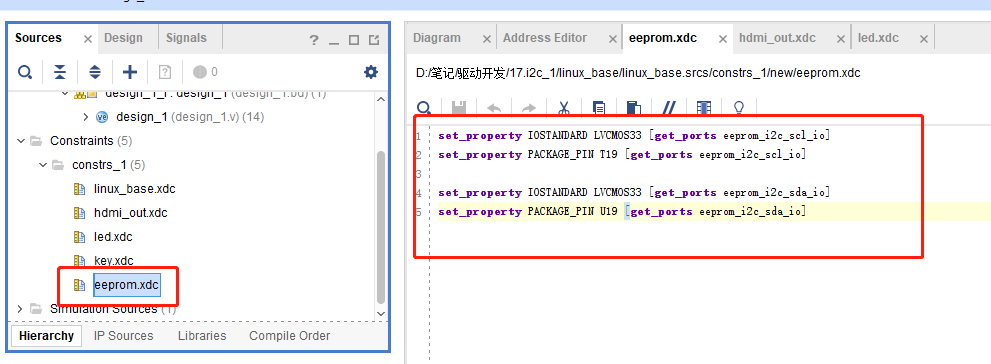The image size is (991, 364).
Task: Switch to IP Sources view
Action: (x=124, y=336)
